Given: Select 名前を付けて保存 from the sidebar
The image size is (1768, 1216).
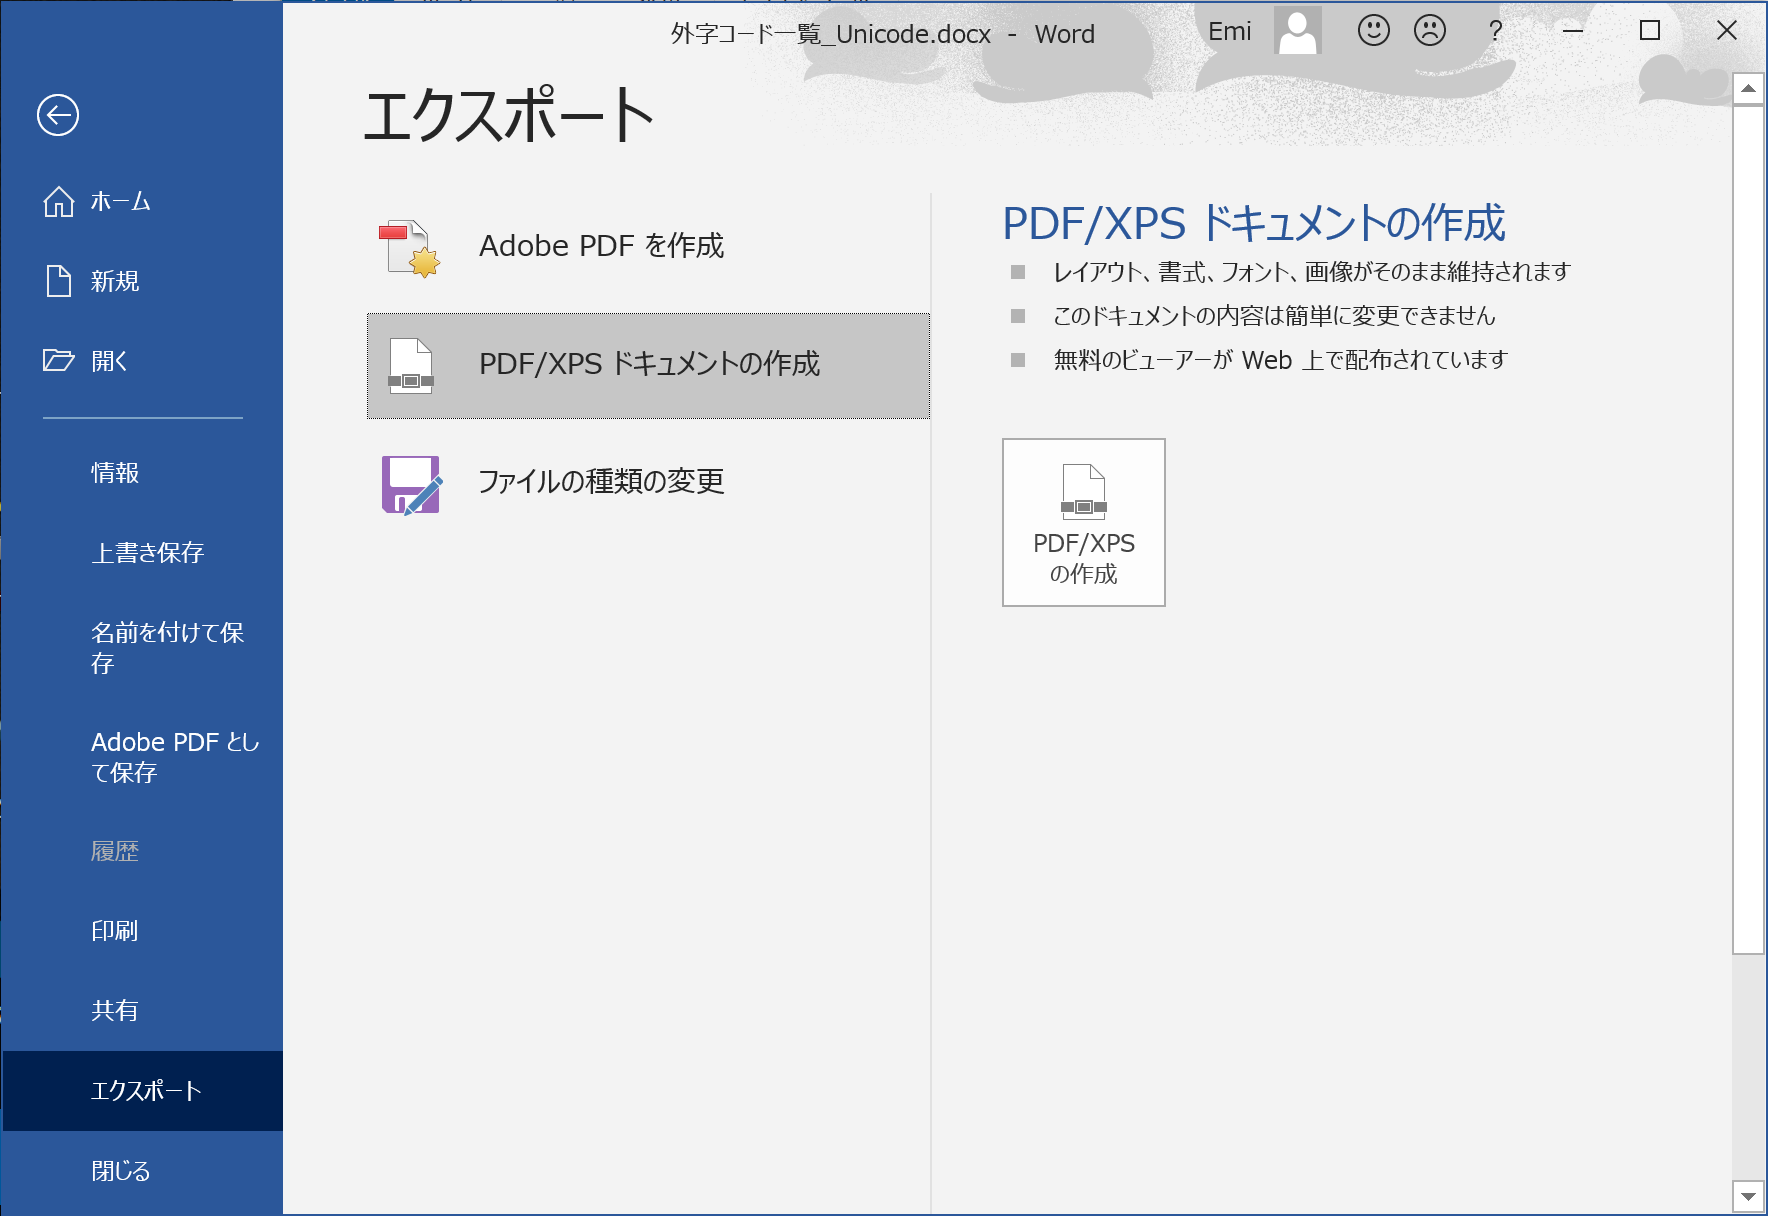Looking at the screenshot, I should point(167,647).
